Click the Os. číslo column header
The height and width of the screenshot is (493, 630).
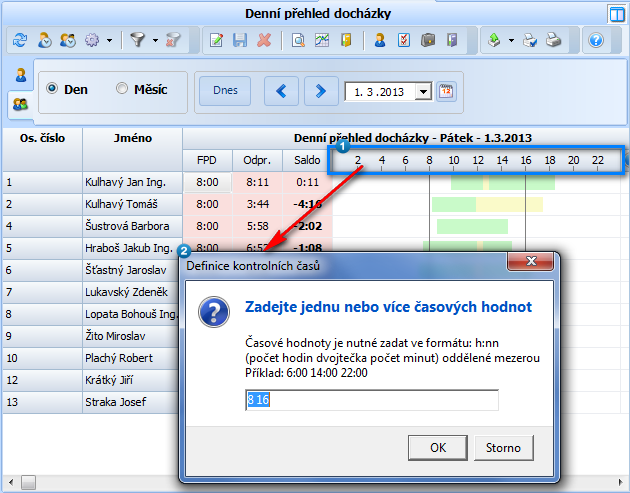click(42, 149)
